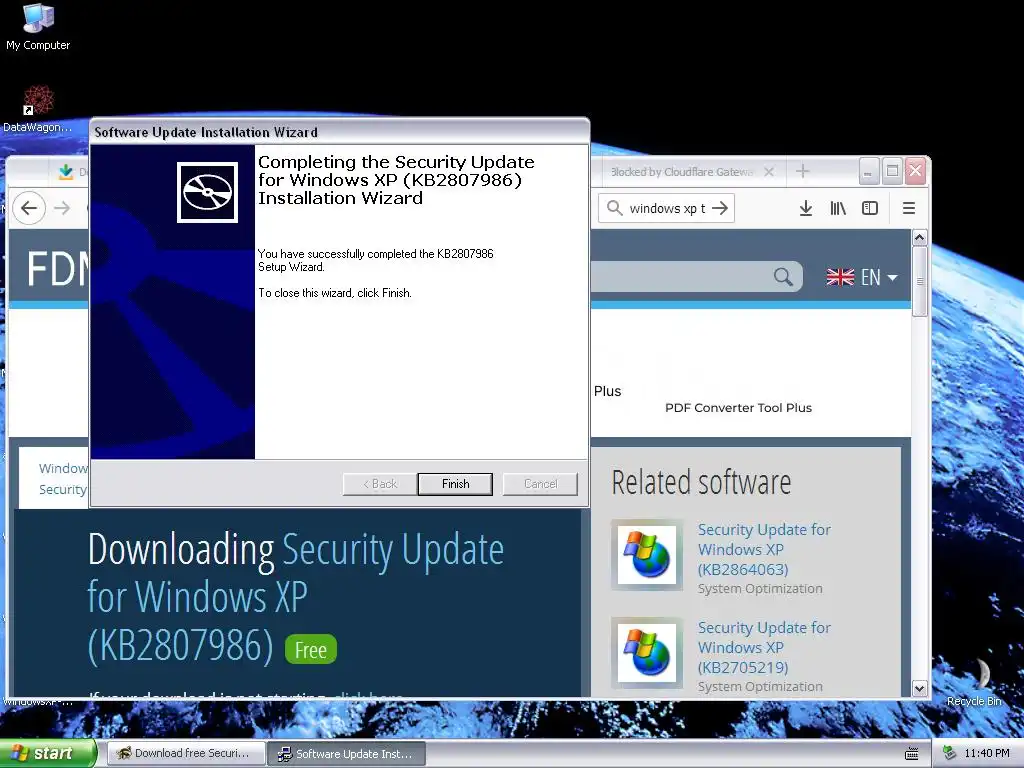Click the 11:40 PM taskbar clock
The width and height of the screenshot is (1024, 768).
click(x=986, y=754)
